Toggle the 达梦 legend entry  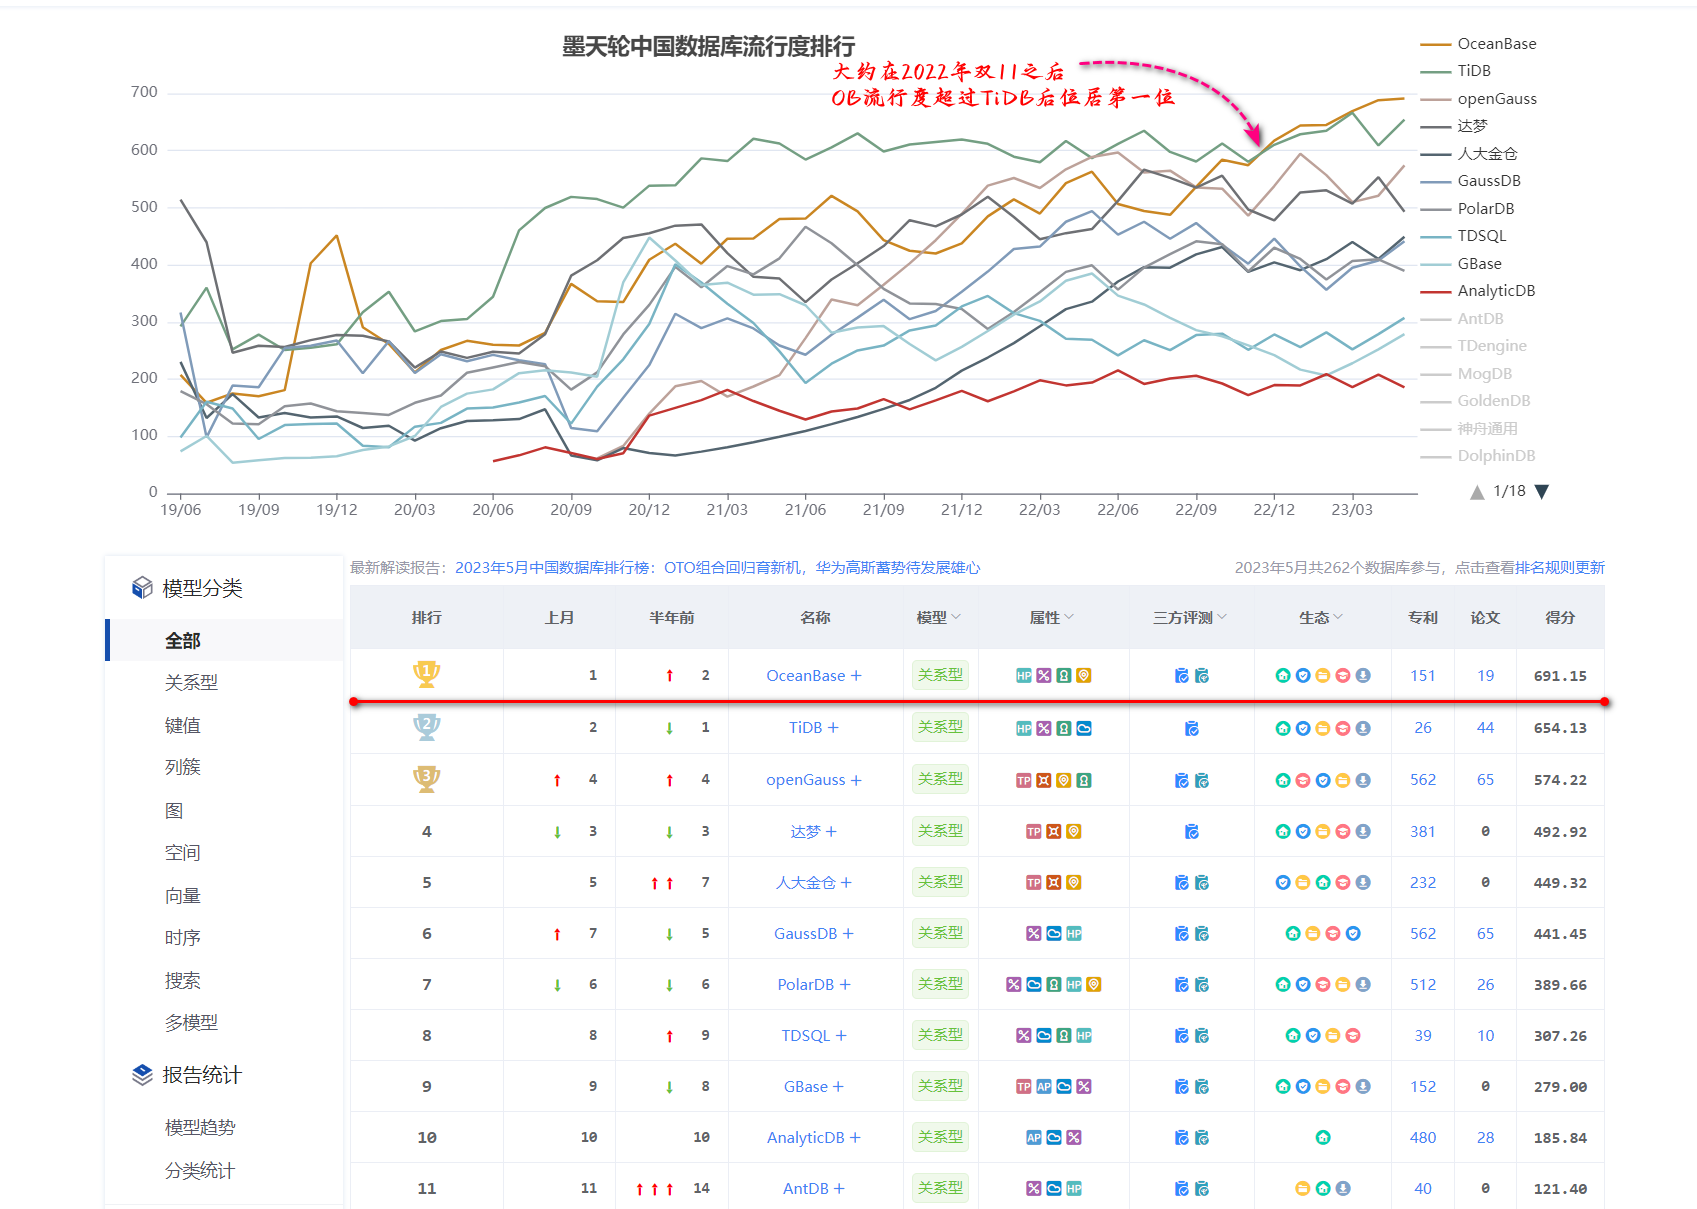click(x=1454, y=126)
